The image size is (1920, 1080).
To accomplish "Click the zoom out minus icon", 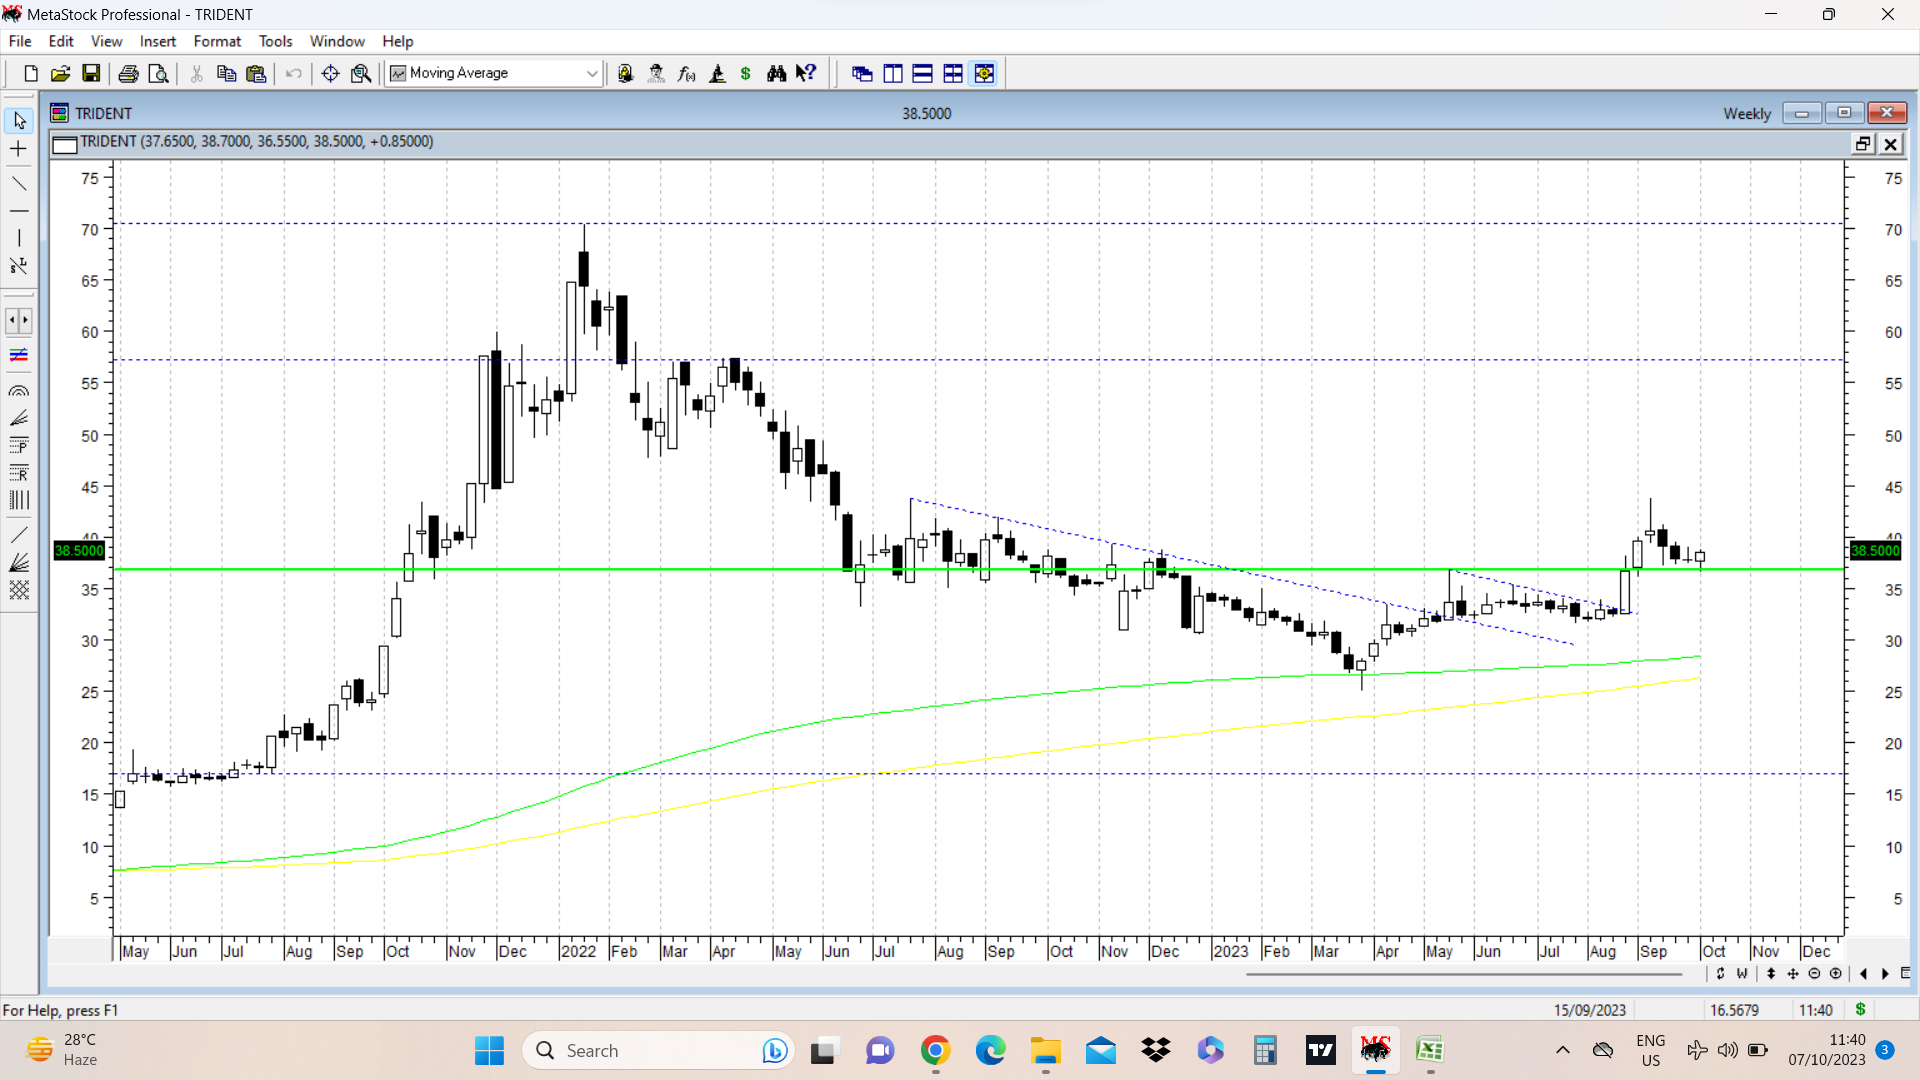I will 1814,973.
